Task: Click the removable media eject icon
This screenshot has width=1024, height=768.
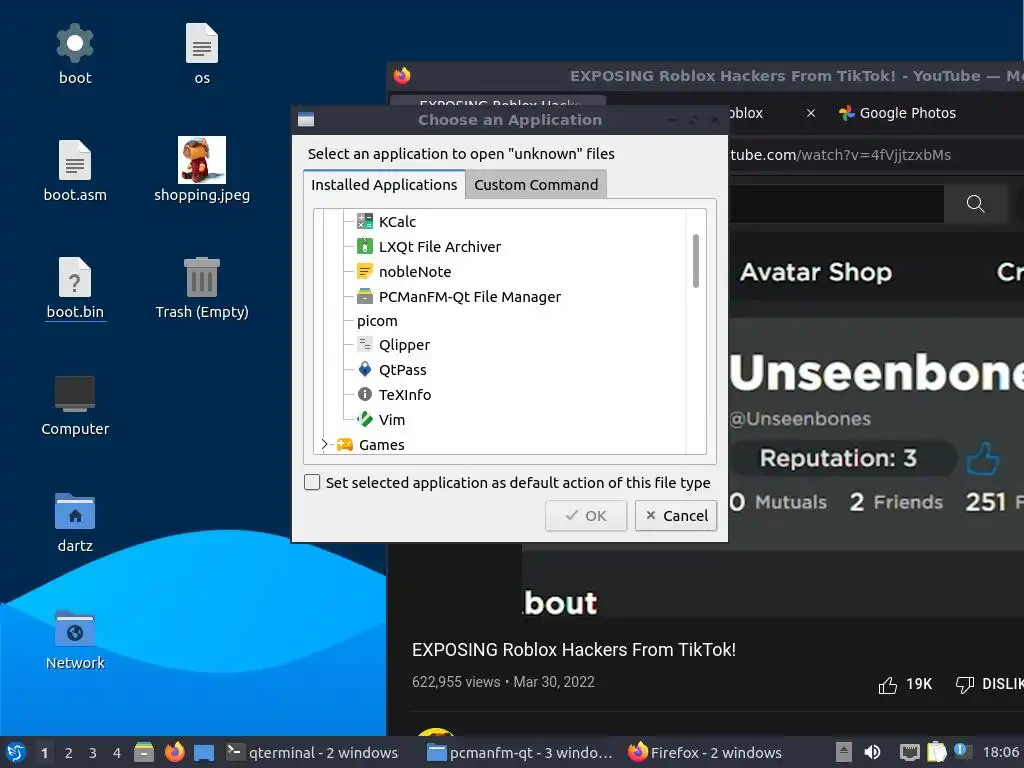Action: [x=844, y=752]
